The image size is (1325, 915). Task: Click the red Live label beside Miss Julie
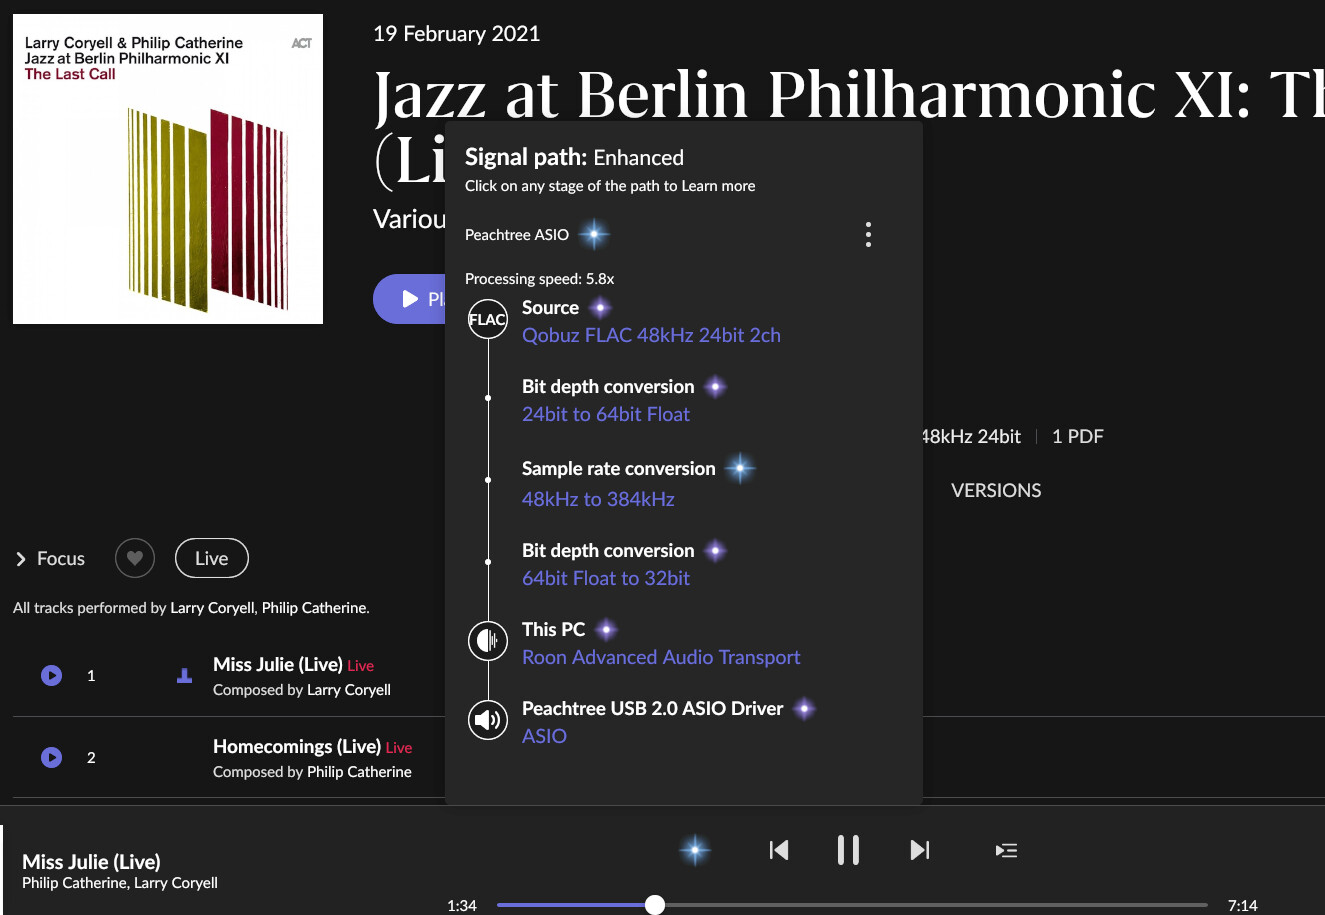(x=361, y=666)
